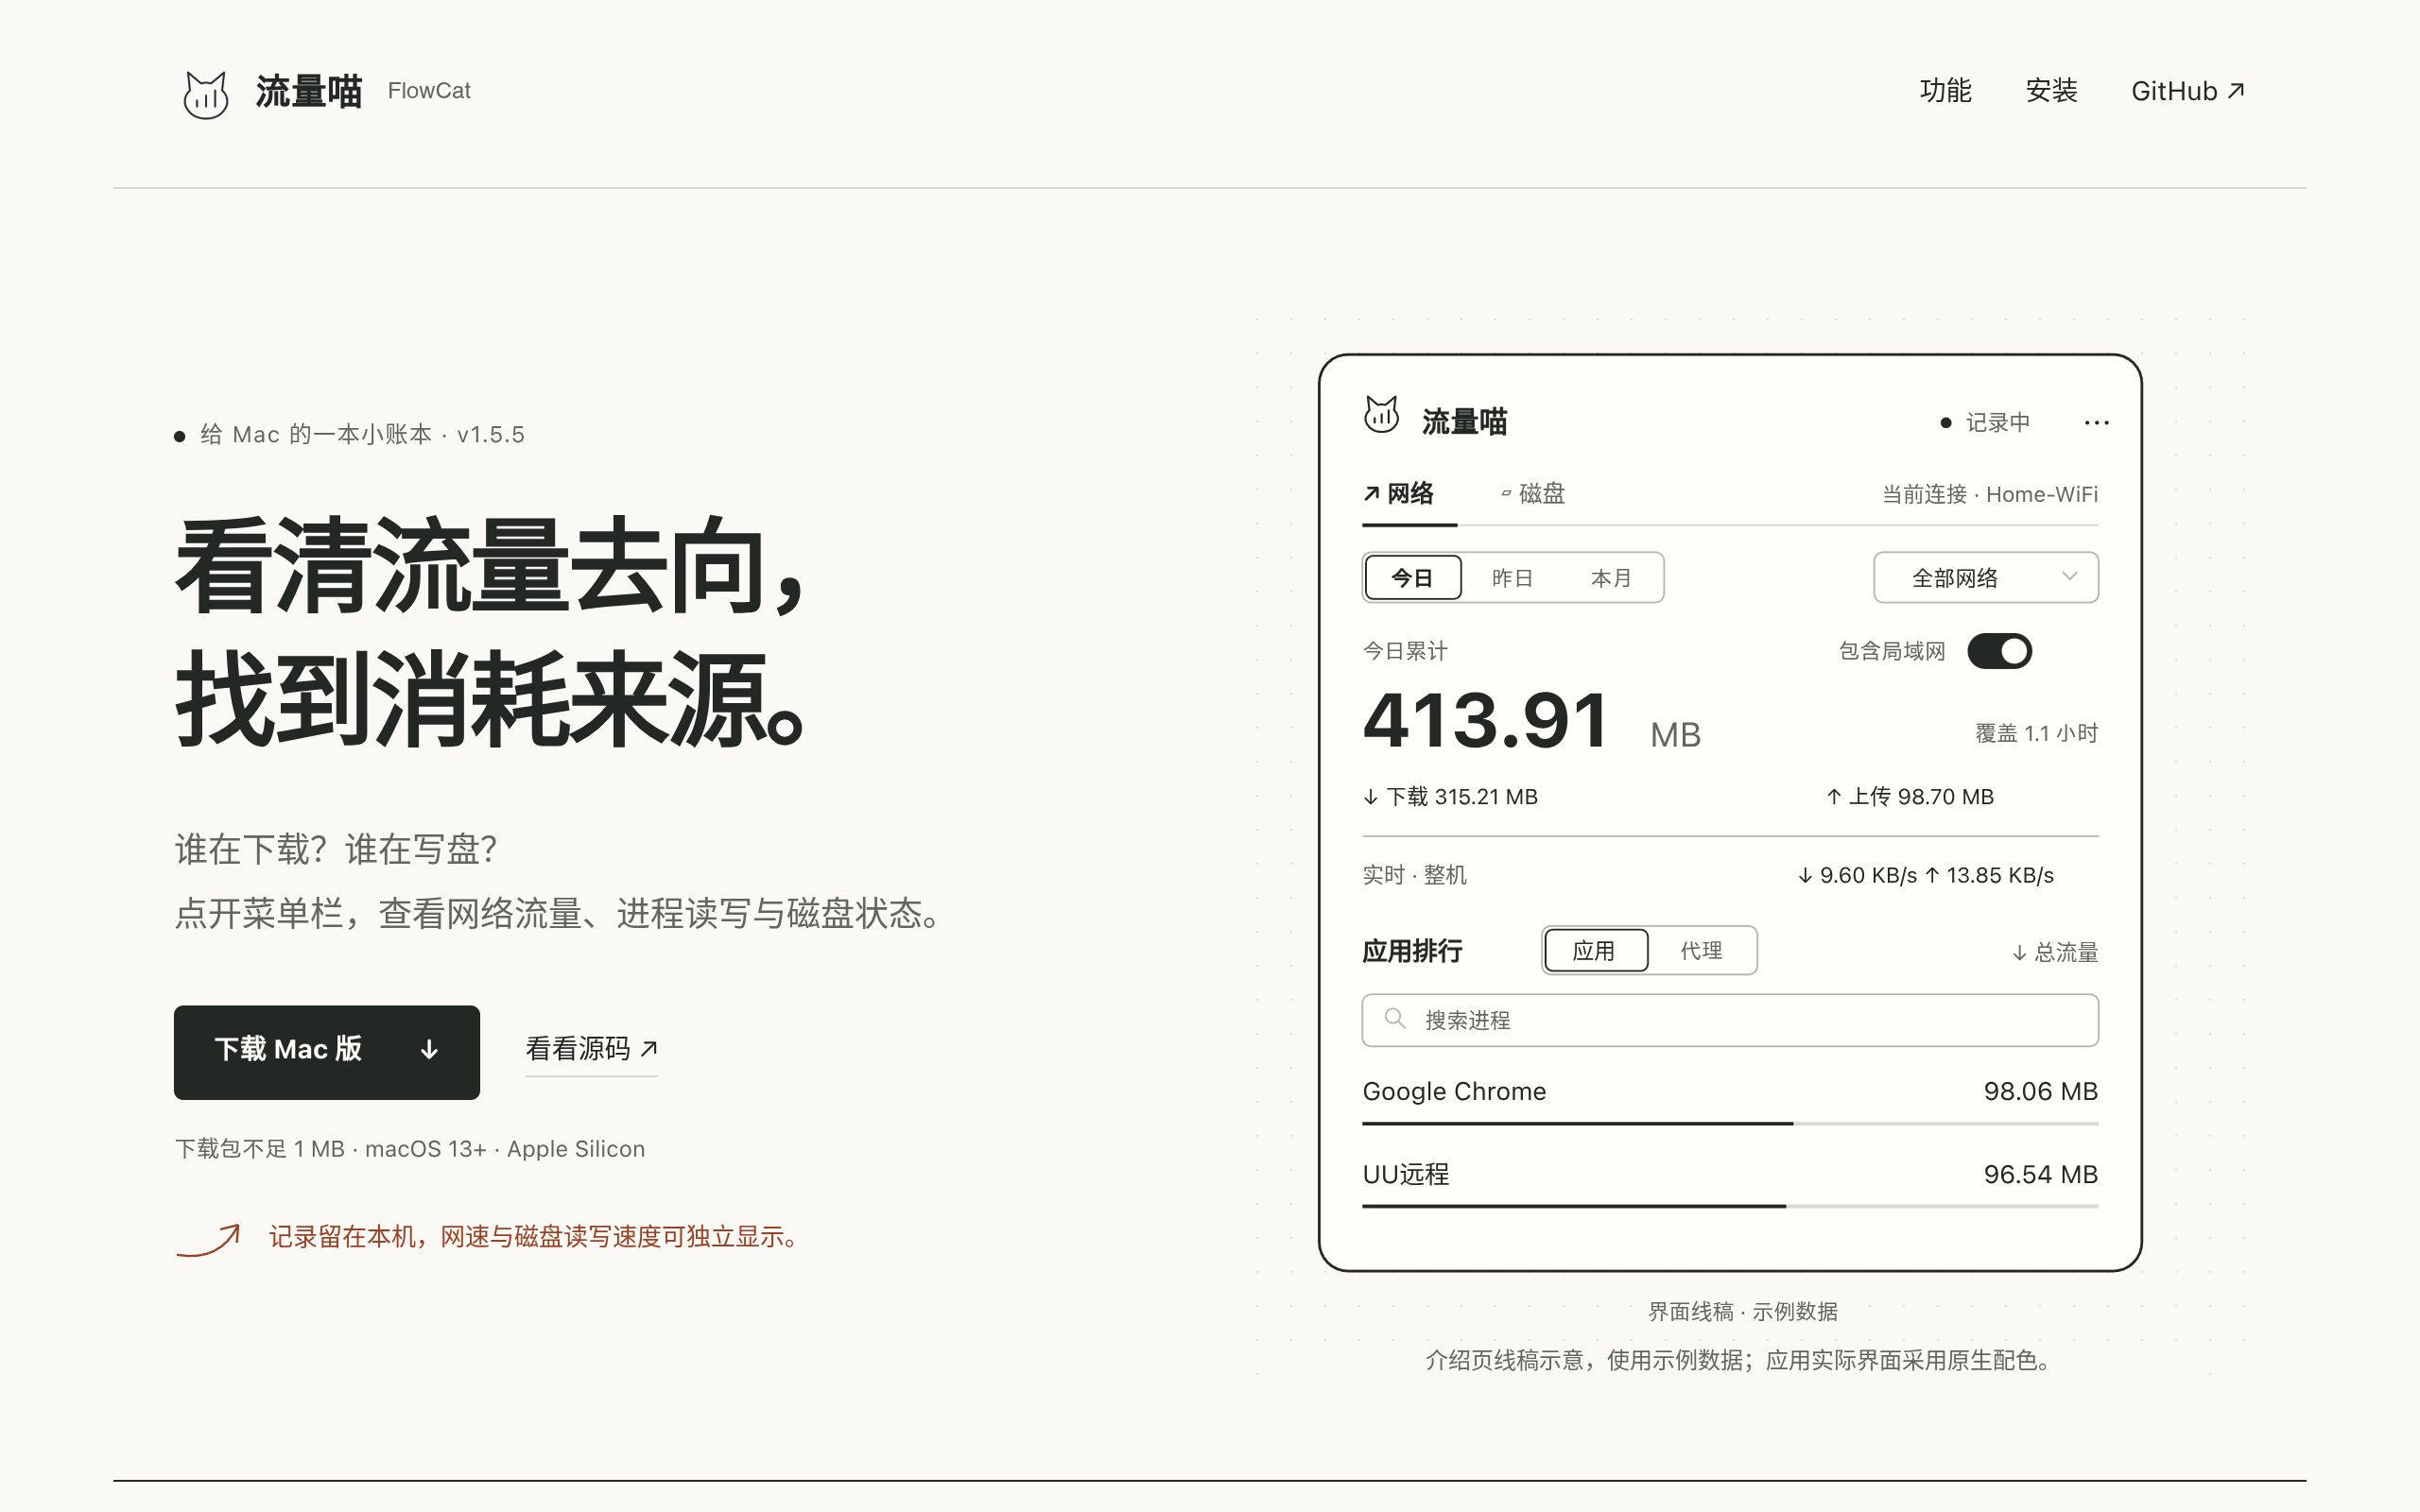Viewport: 2420px width, 1512px height.
Task: Click the cat icon inside the app card
Action: 1381,414
